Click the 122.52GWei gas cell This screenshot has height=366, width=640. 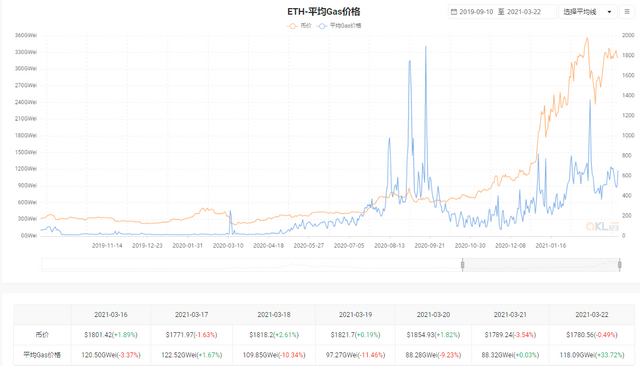(191, 355)
